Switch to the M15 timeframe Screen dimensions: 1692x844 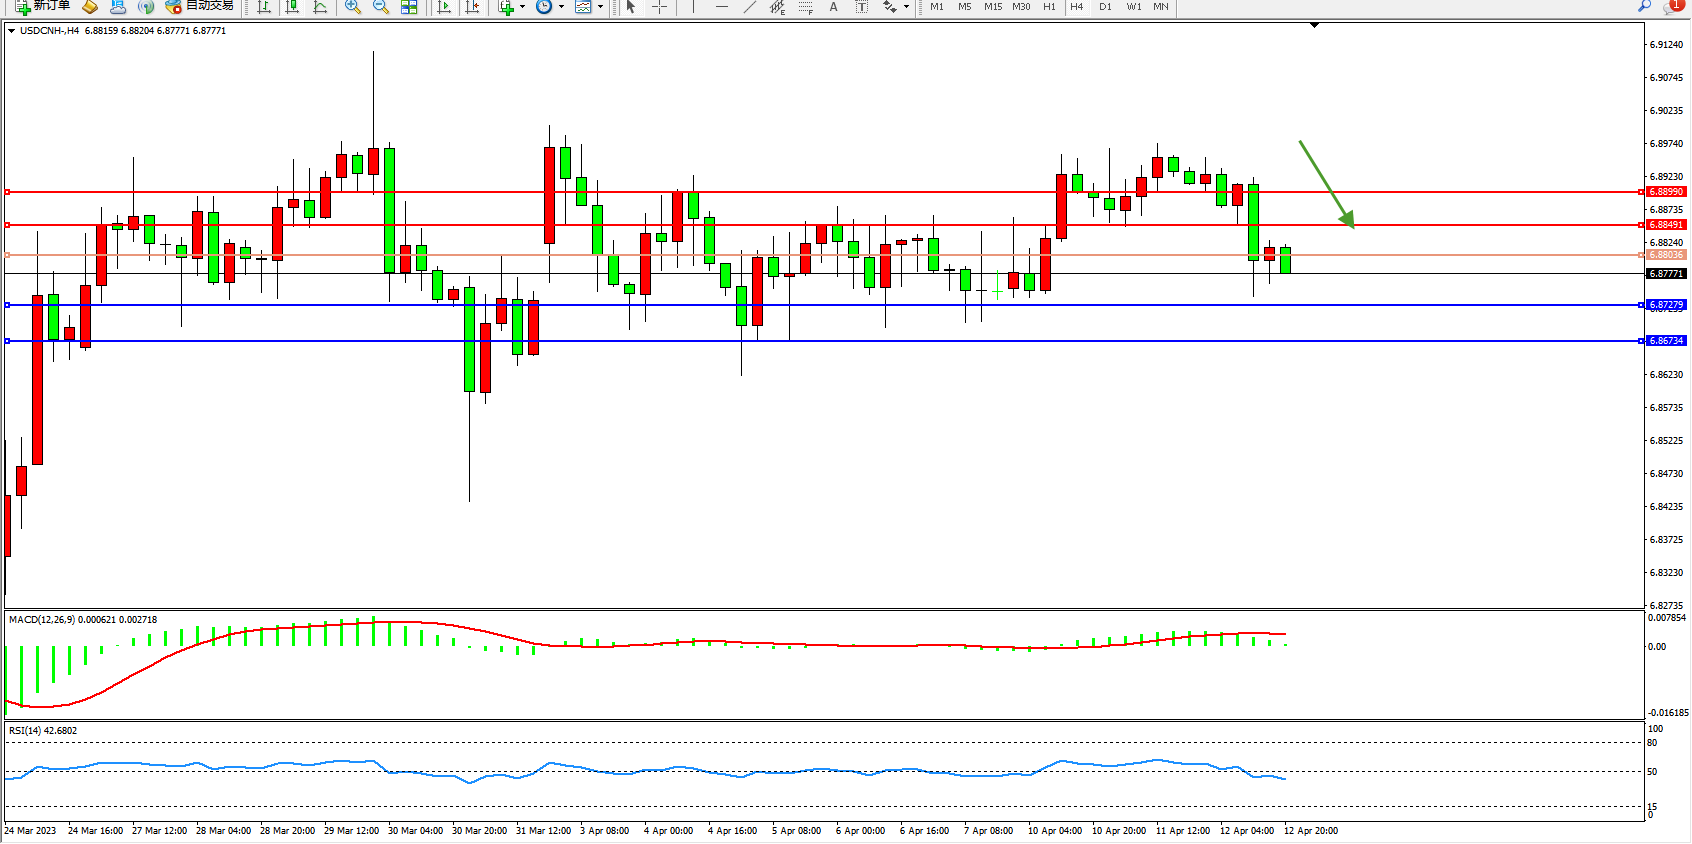[x=992, y=6]
